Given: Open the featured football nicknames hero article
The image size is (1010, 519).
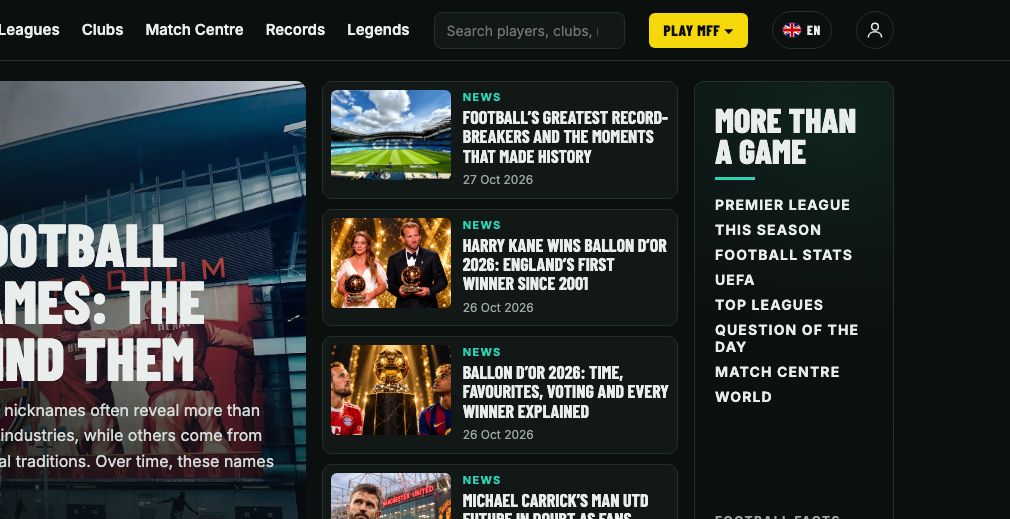Looking at the screenshot, I should click(x=153, y=300).
